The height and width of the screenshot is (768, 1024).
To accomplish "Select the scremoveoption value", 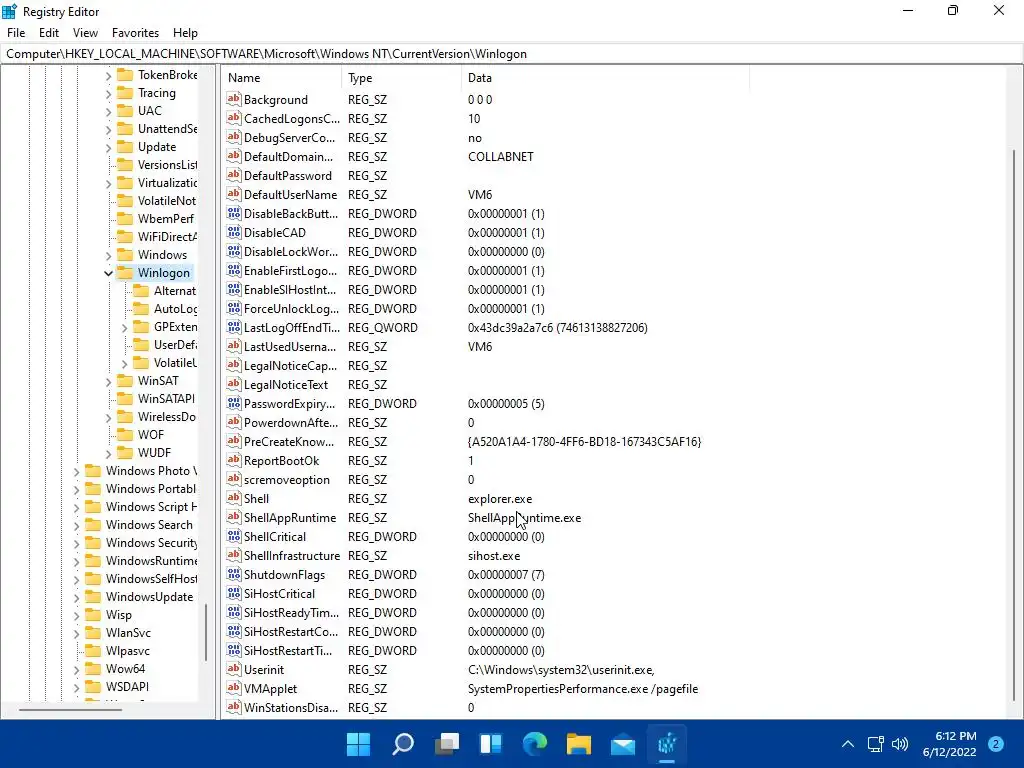I will (x=287, y=480).
